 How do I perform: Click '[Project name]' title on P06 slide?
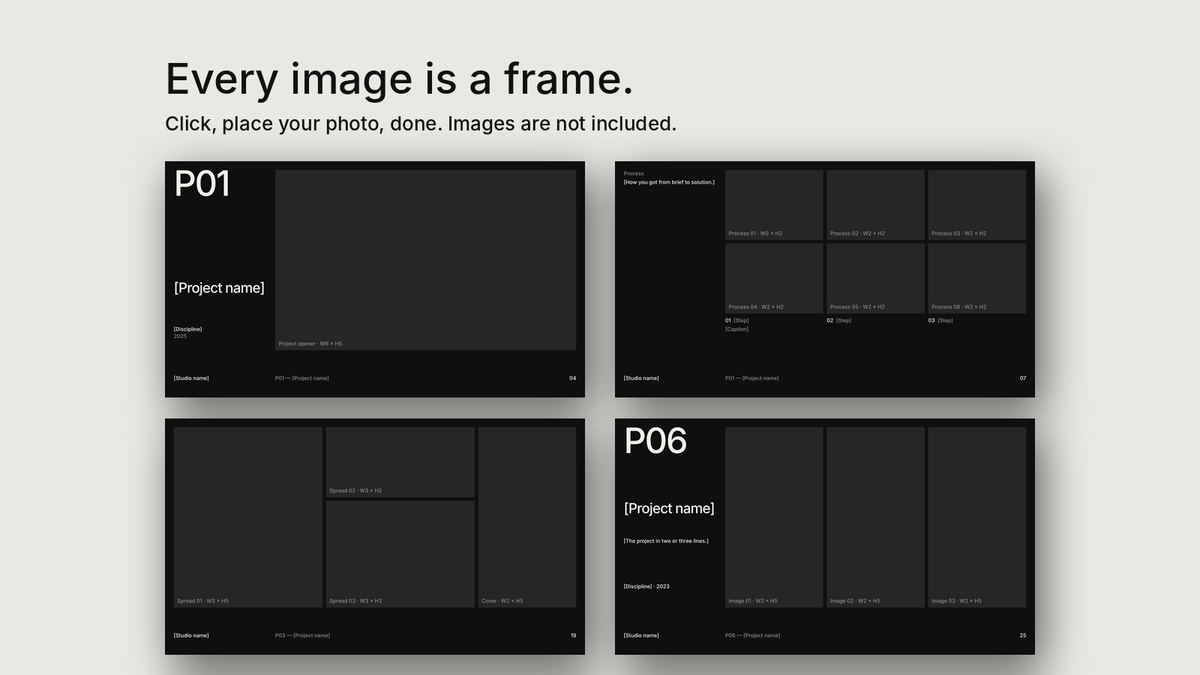pyautogui.click(x=669, y=508)
